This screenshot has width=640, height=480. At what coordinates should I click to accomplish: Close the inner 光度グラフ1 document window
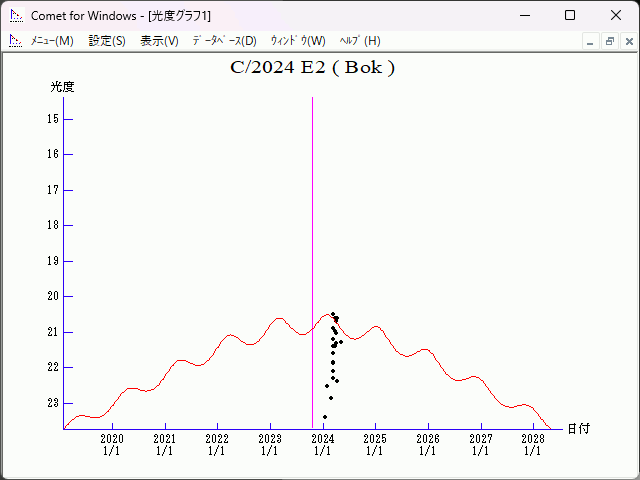point(627,41)
